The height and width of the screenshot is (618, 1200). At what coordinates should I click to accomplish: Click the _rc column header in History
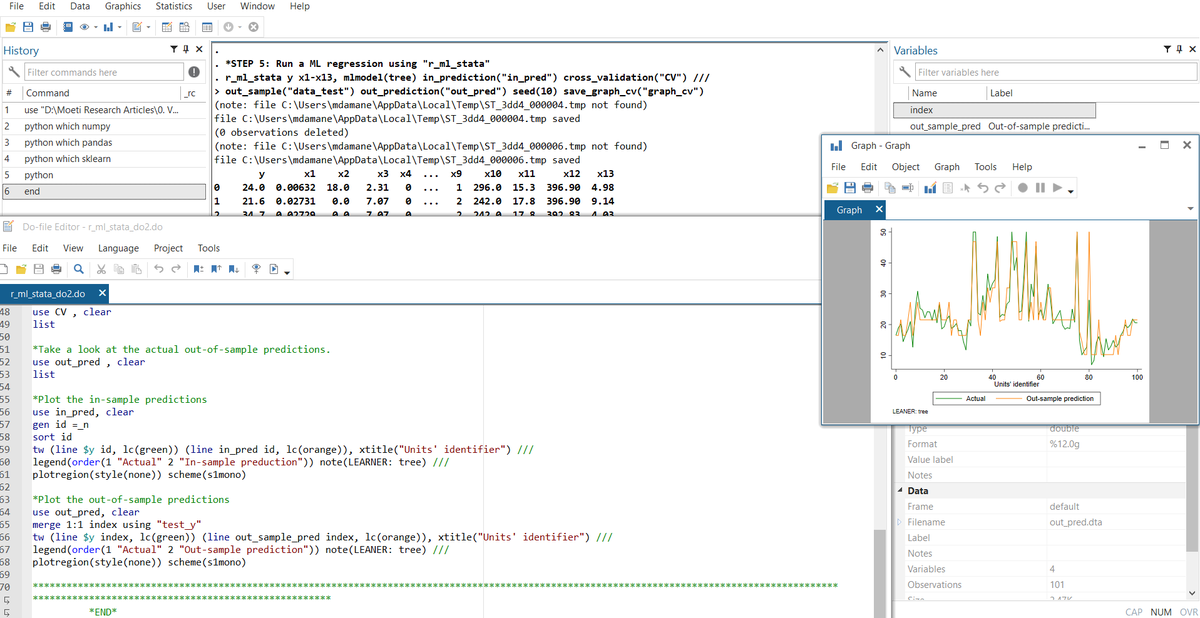191,93
